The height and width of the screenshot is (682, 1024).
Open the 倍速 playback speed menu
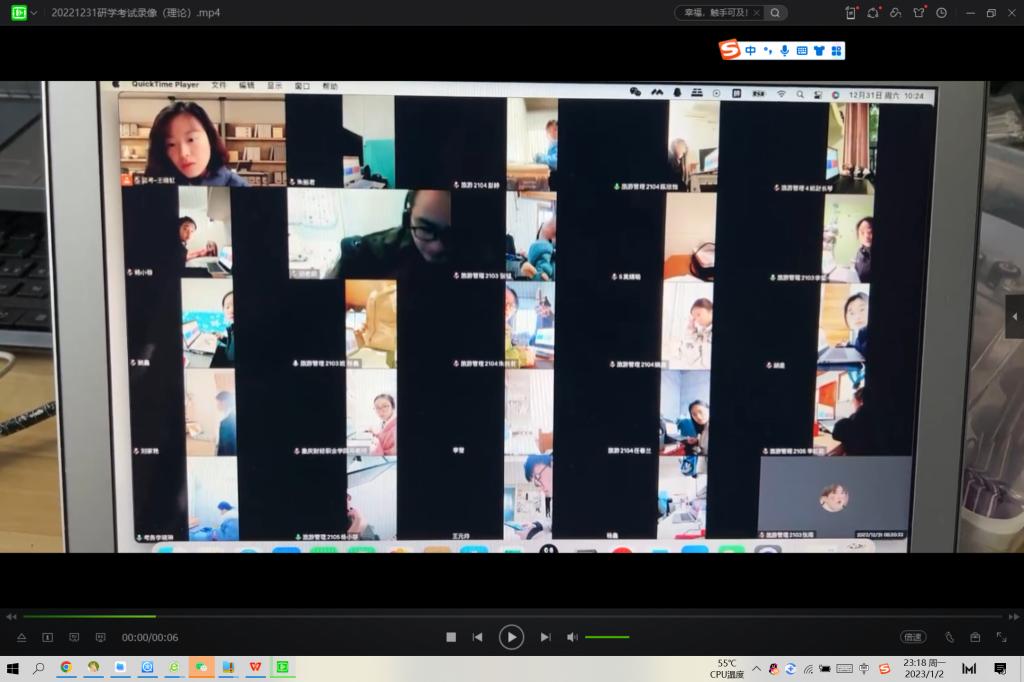912,637
